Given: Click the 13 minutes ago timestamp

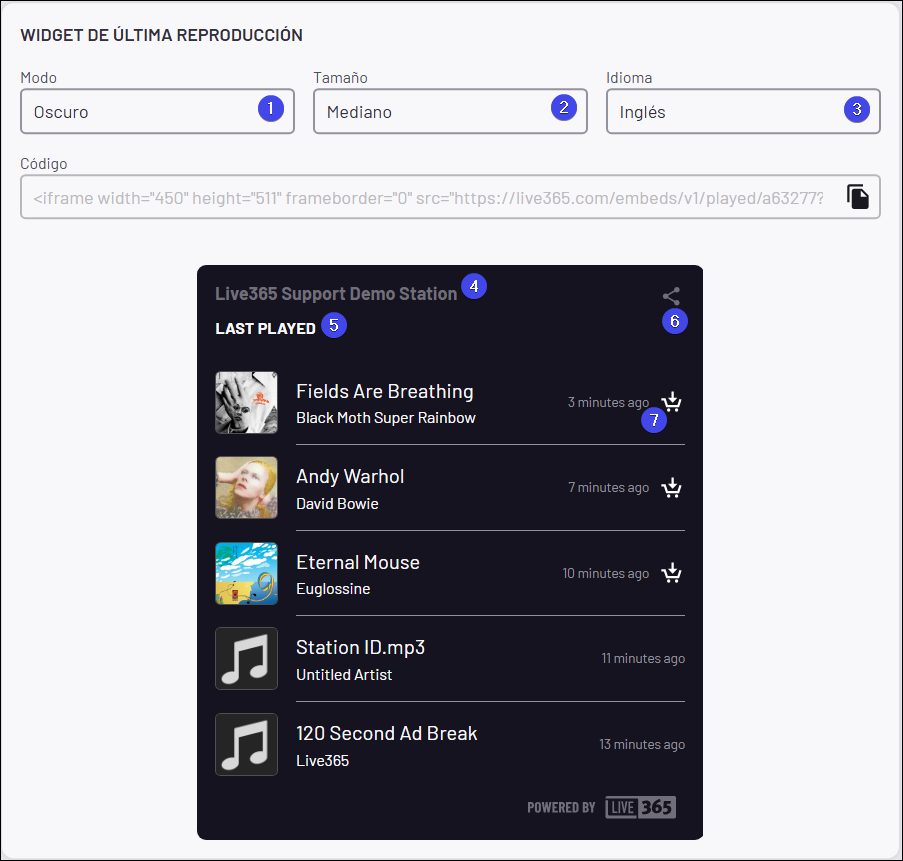Looking at the screenshot, I should [x=642, y=744].
